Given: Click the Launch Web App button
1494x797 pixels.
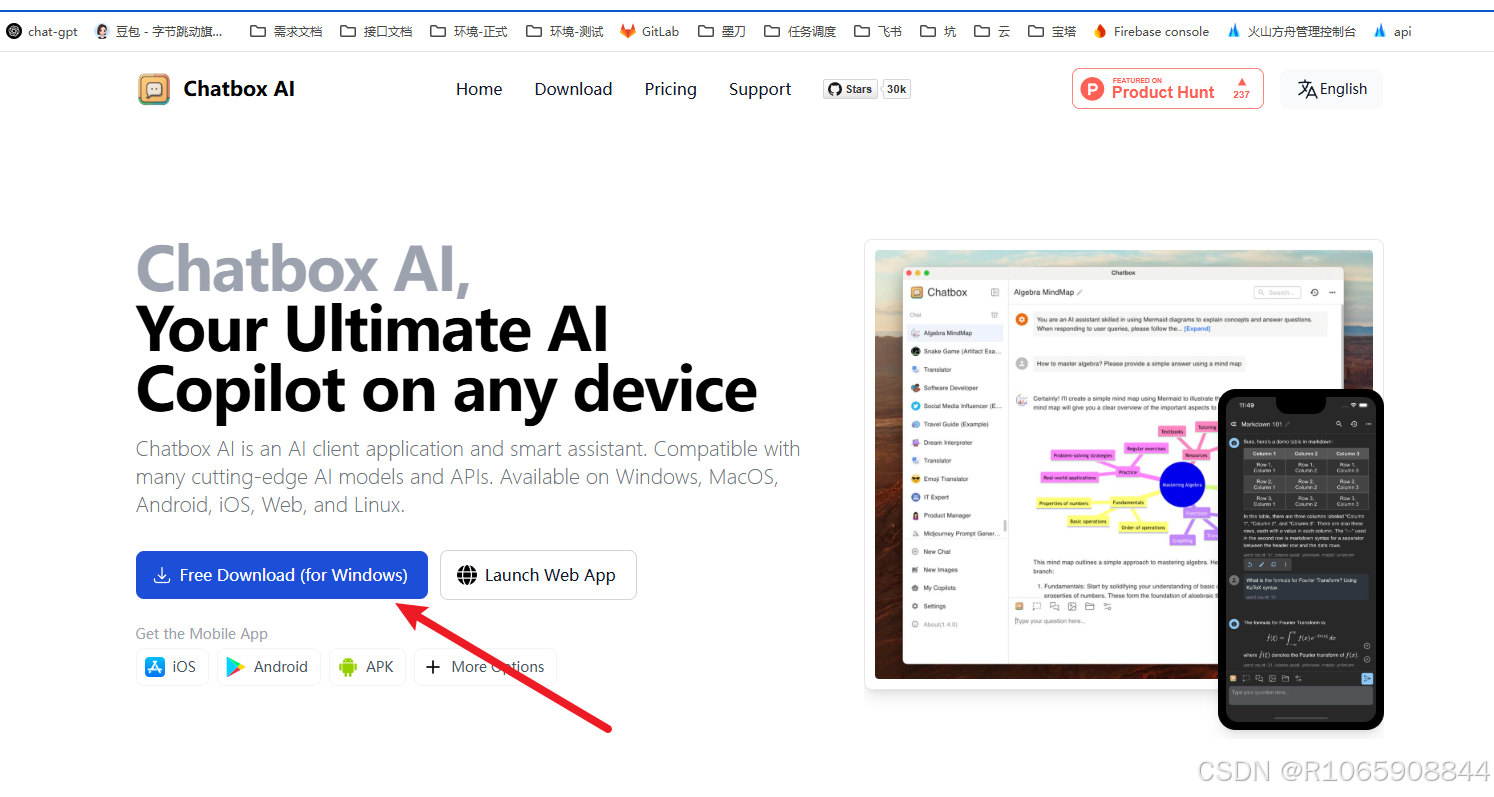Looking at the screenshot, I should click(x=538, y=575).
